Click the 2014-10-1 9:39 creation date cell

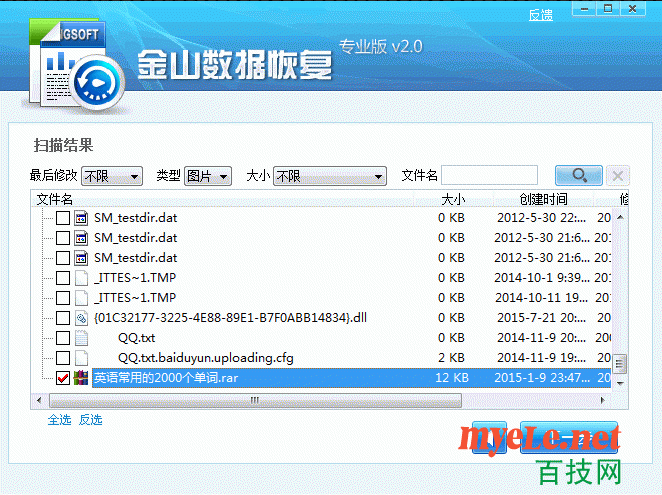[x=542, y=278]
